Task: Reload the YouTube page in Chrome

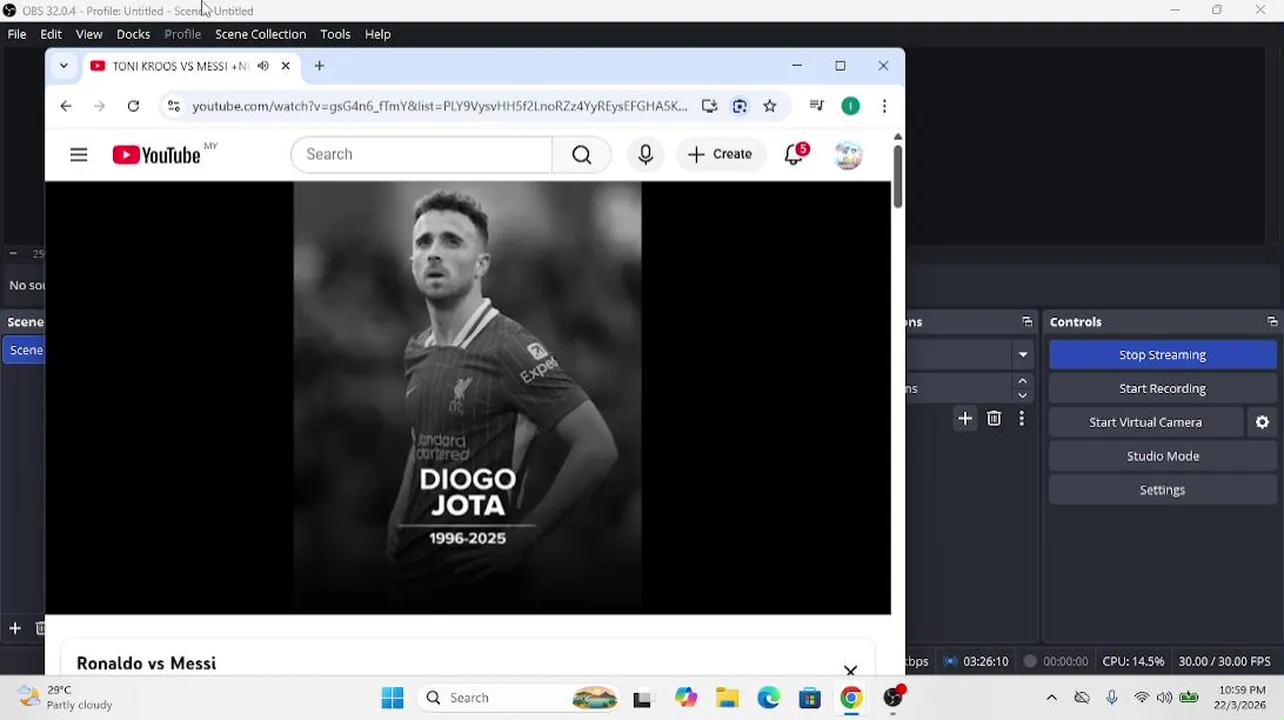Action: pyautogui.click(x=133, y=106)
